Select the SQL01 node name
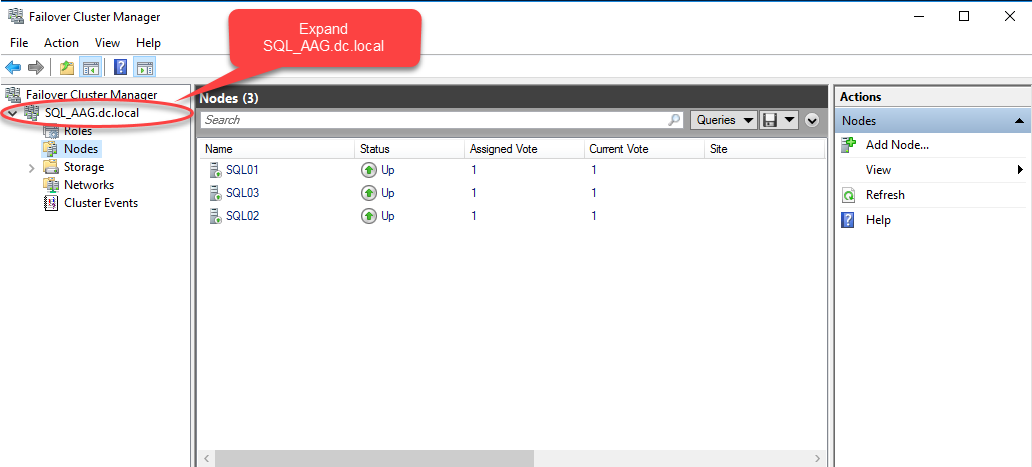The width and height of the screenshot is (1032, 467). coord(242,170)
